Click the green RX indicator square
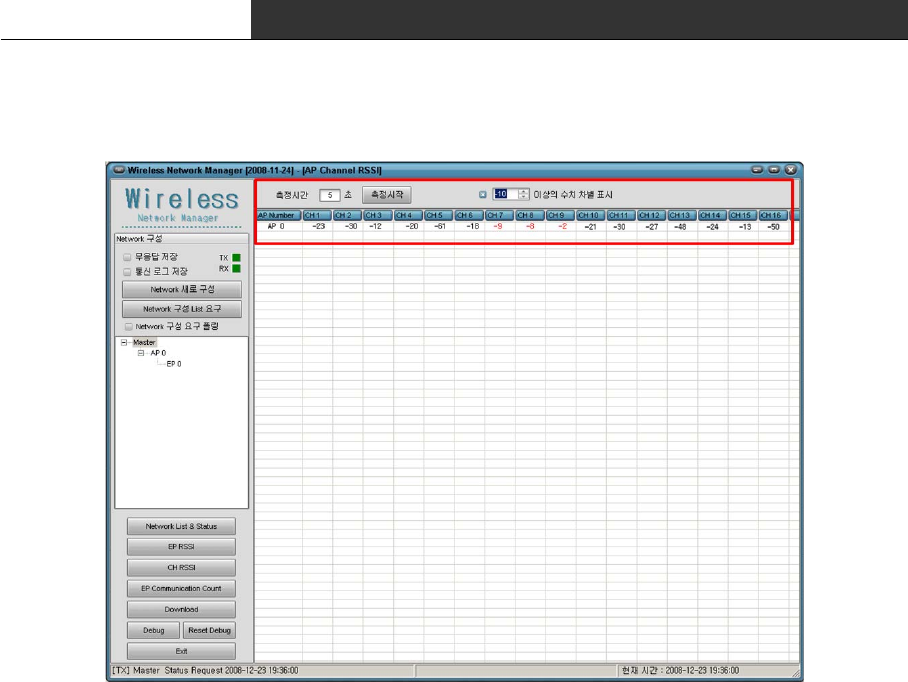The height and width of the screenshot is (682, 908). click(x=236, y=269)
